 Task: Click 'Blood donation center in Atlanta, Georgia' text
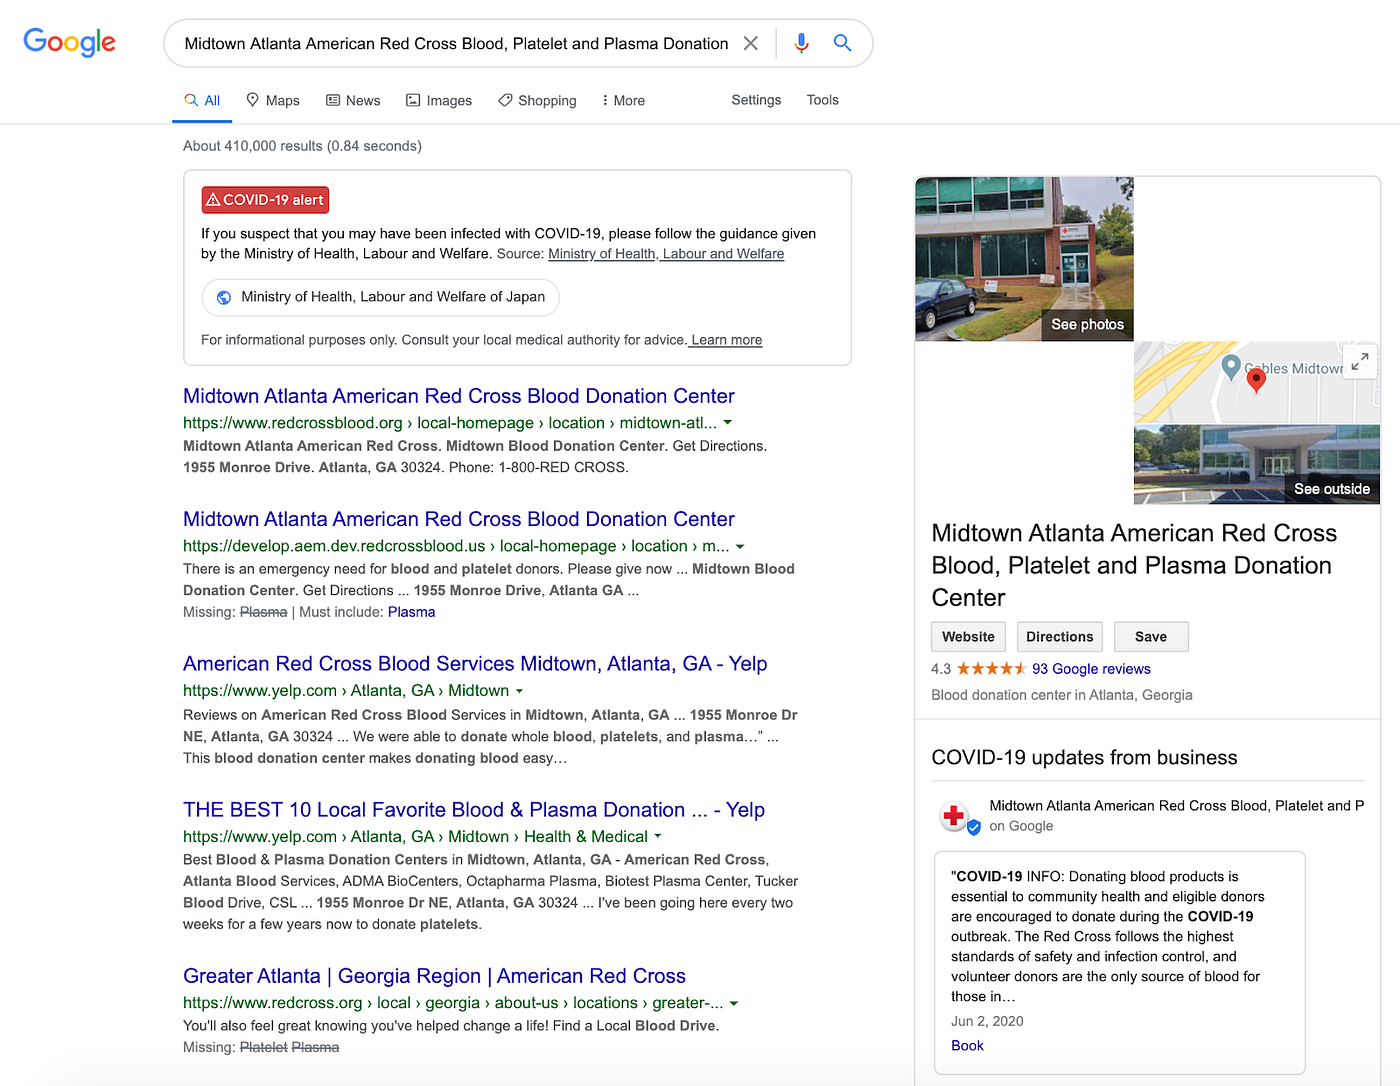tap(1062, 695)
